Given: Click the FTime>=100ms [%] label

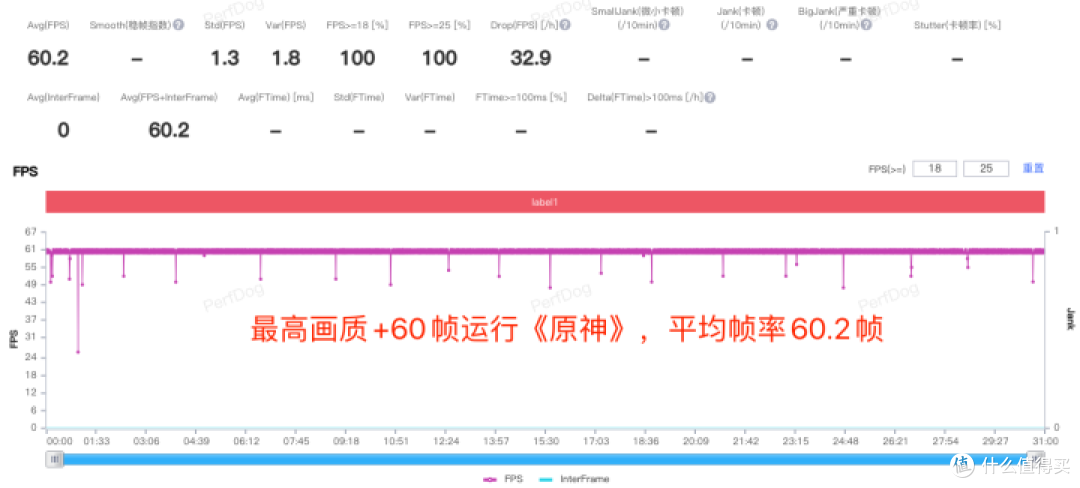Looking at the screenshot, I should 521,98.
